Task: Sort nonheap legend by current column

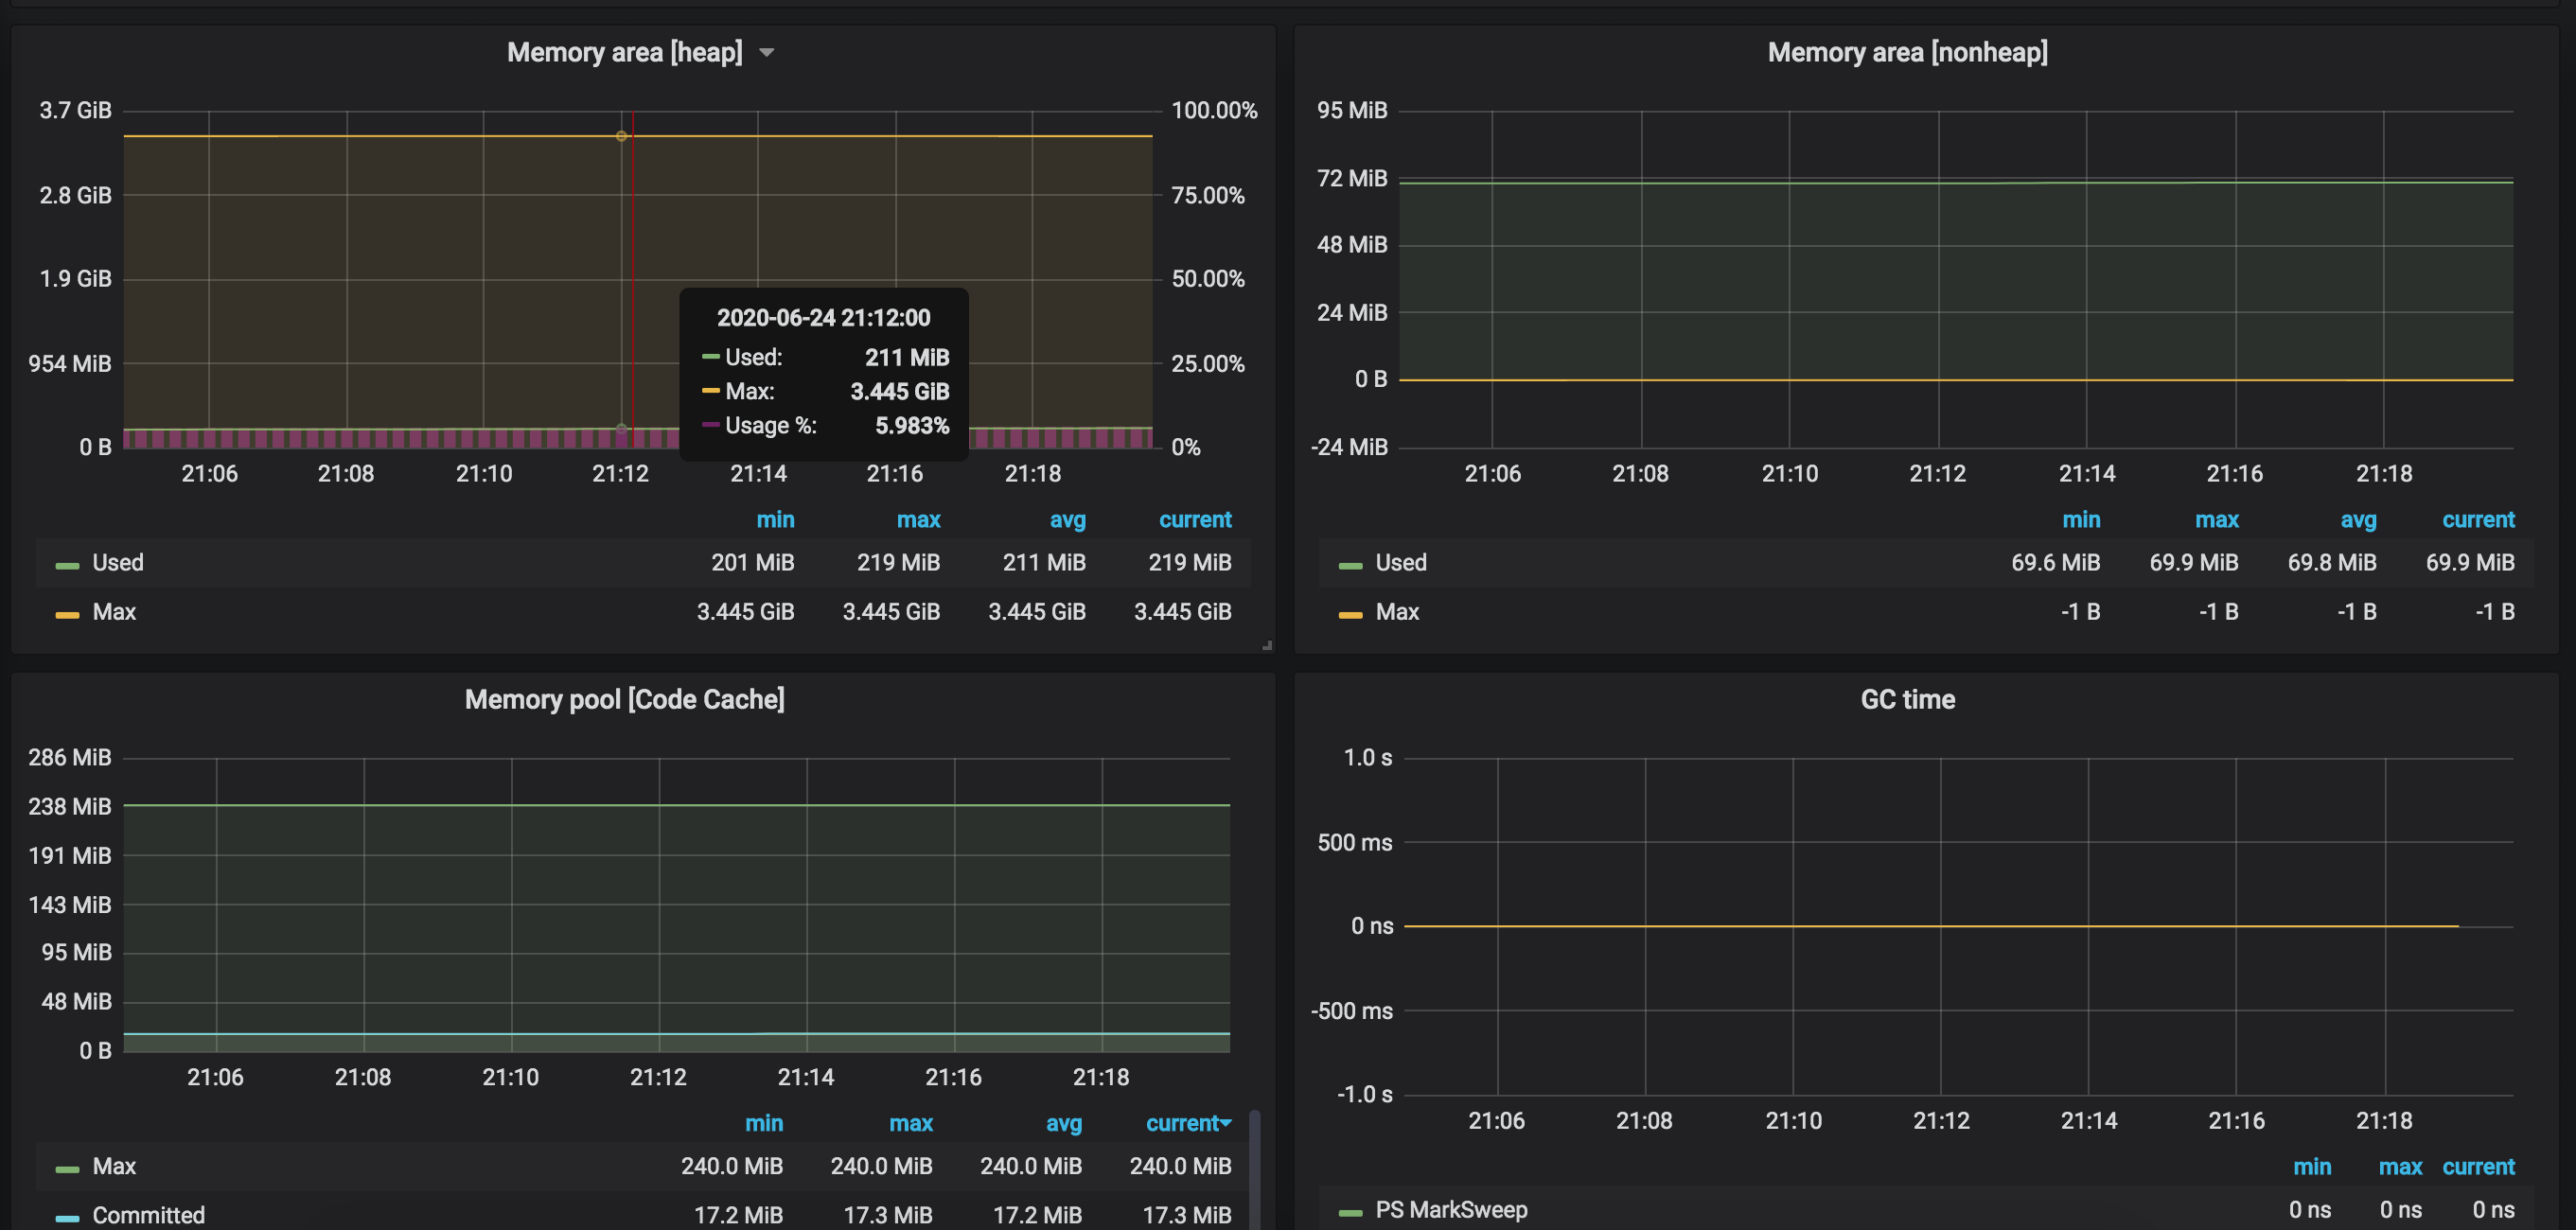Action: point(2478,520)
